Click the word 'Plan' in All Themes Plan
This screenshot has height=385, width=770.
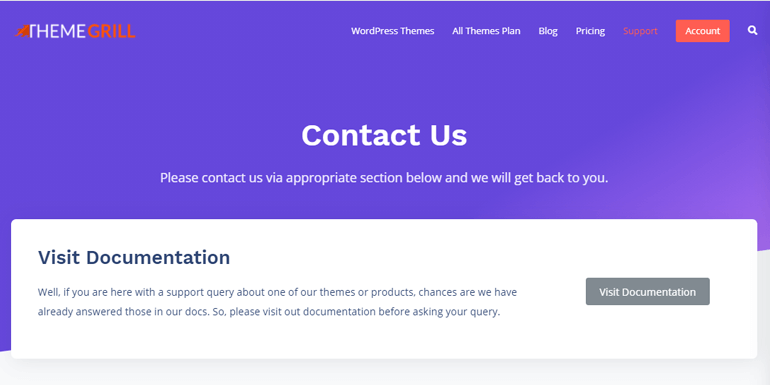pos(511,31)
